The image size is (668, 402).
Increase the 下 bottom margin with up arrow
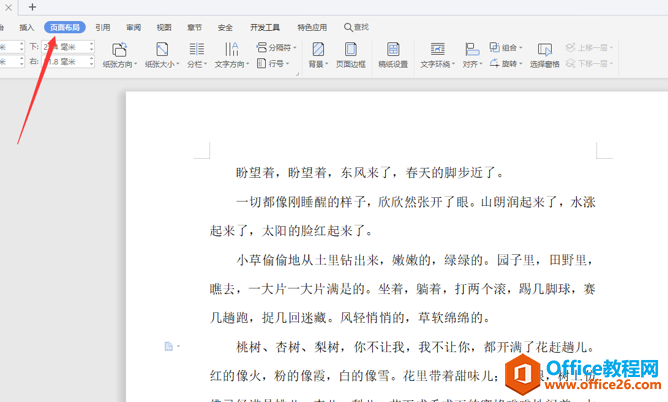[92, 44]
